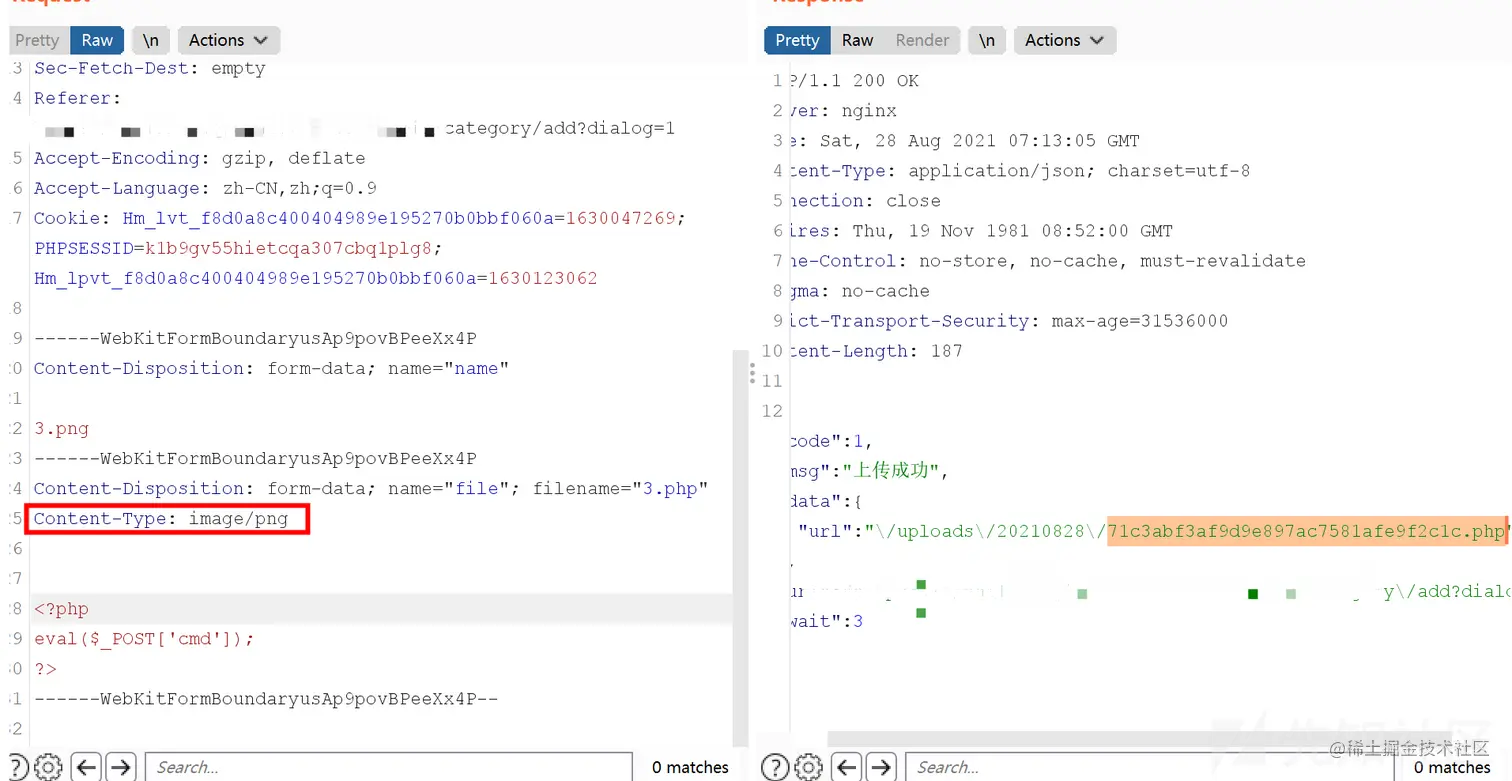
Task: Go to next match in Response panel
Action: (881, 767)
